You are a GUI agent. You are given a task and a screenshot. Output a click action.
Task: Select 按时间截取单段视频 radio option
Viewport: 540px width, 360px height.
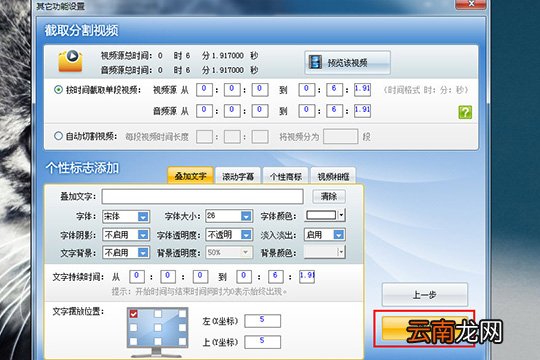click(58, 90)
